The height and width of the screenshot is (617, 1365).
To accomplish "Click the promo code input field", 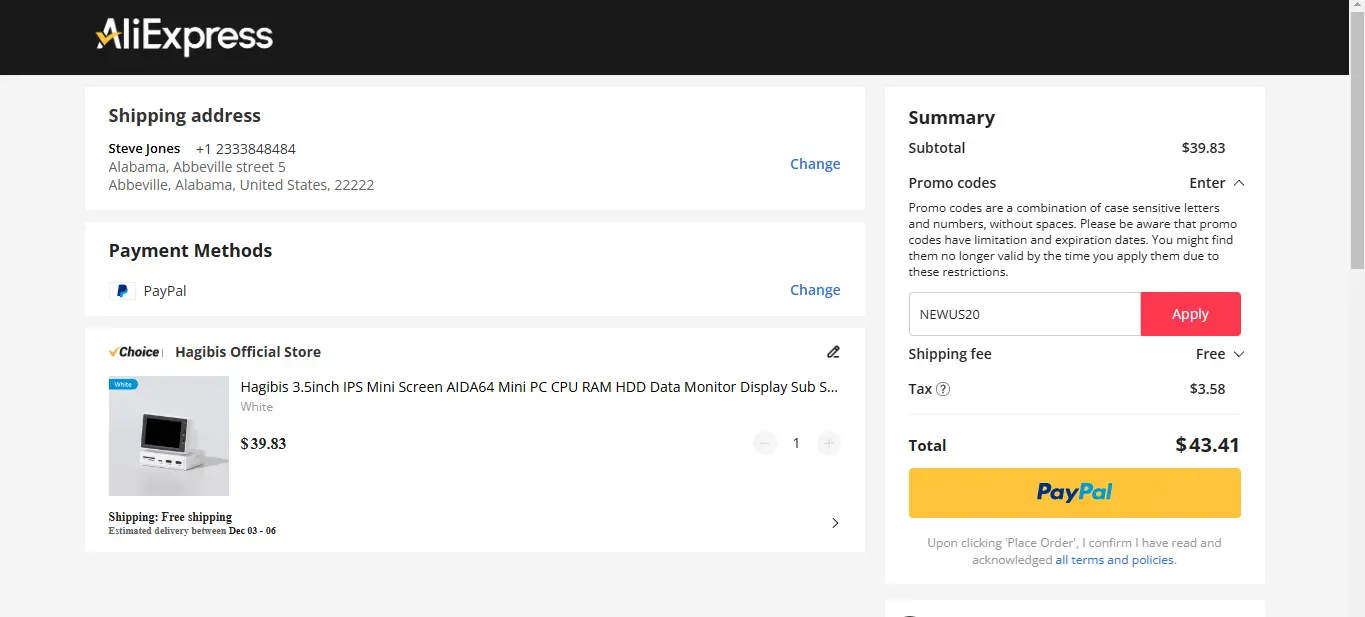I will (1024, 314).
